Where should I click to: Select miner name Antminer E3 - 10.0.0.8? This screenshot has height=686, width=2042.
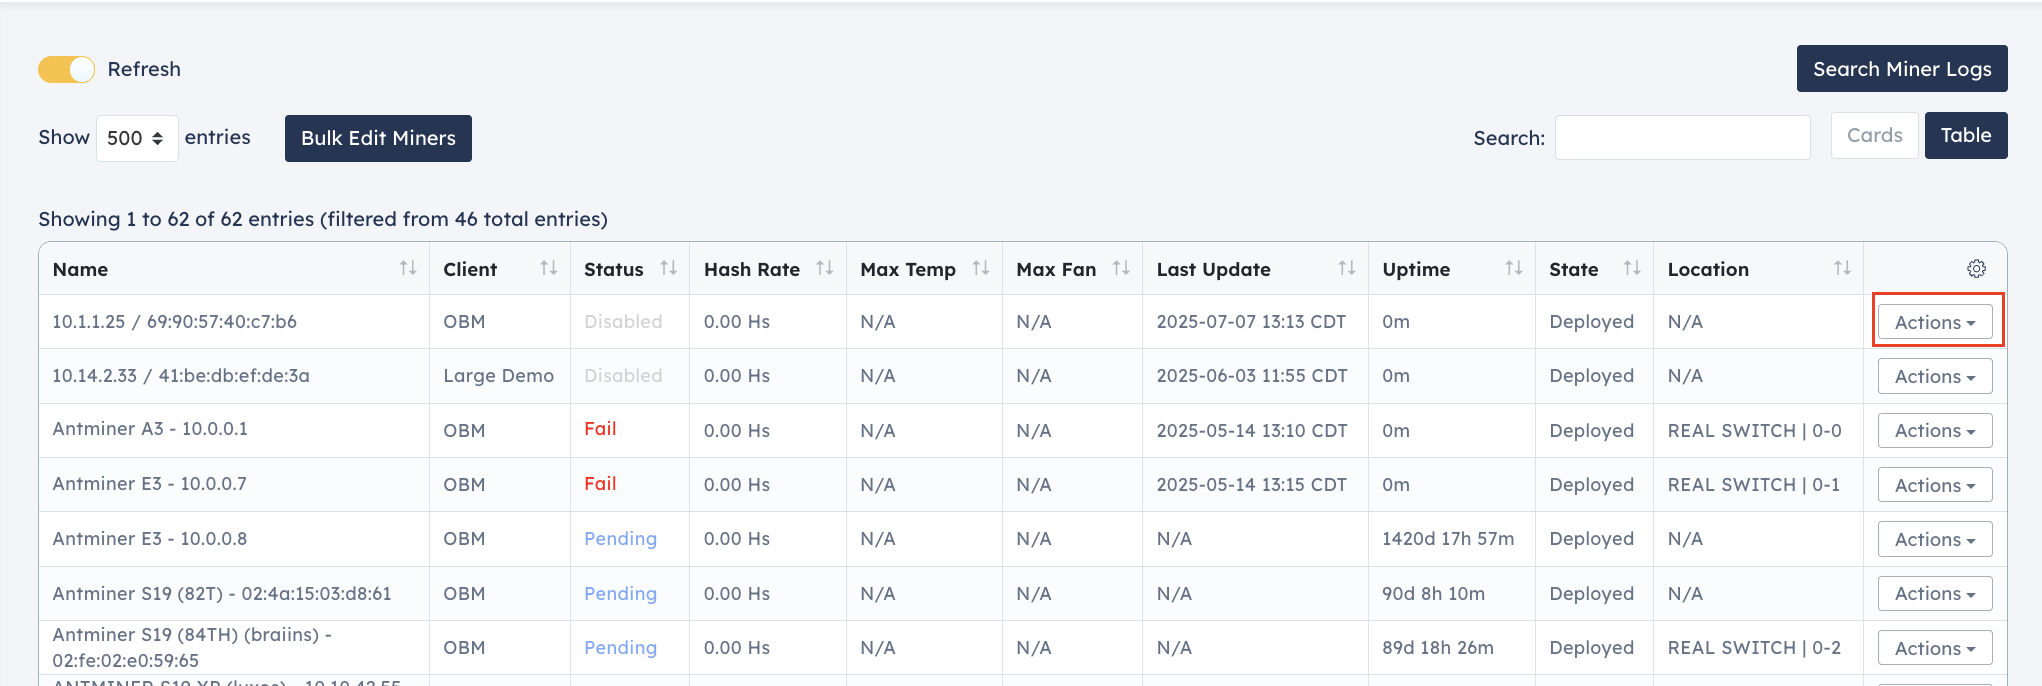149,539
